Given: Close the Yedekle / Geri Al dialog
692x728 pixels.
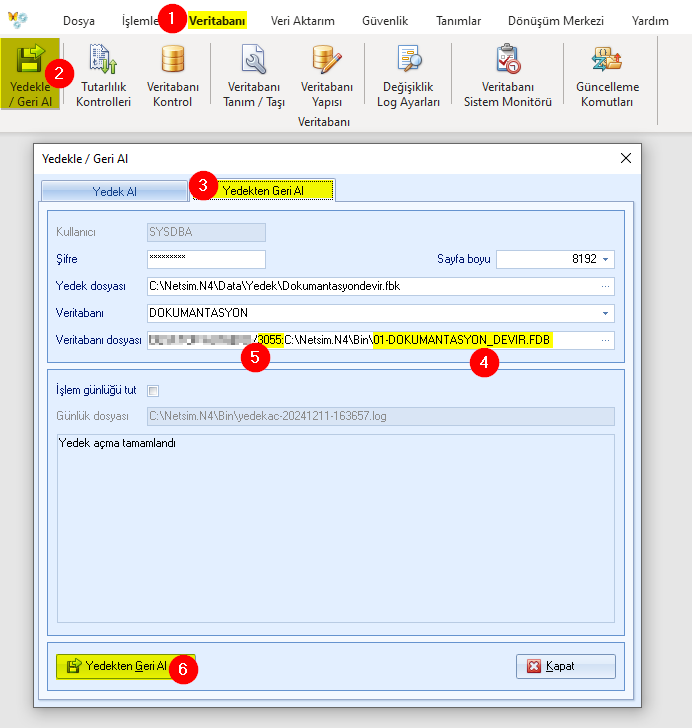Looking at the screenshot, I should 626,158.
